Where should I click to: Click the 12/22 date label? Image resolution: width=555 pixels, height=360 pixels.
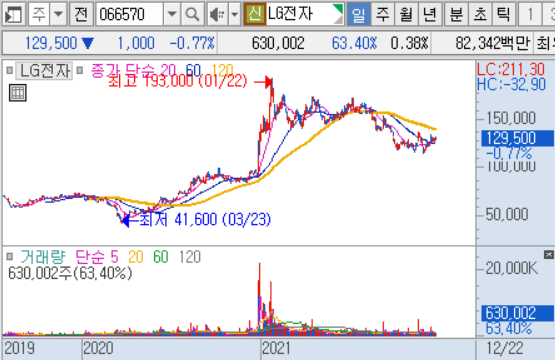coord(504,348)
